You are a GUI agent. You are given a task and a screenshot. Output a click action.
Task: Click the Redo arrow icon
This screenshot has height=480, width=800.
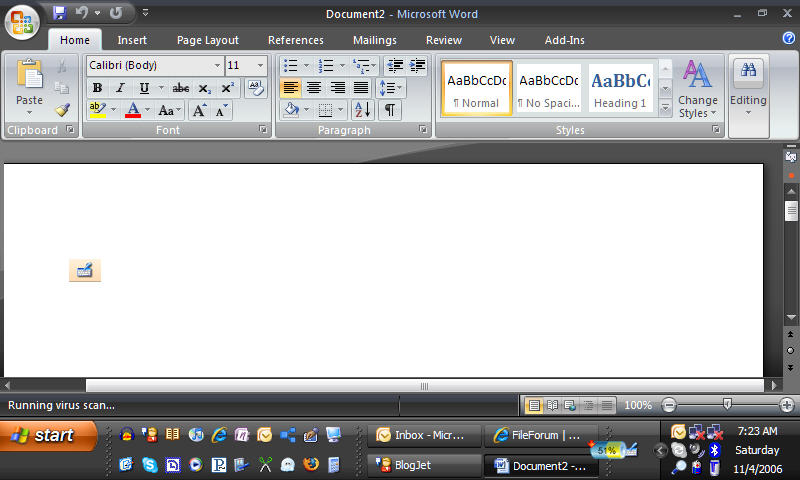click(x=116, y=13)
